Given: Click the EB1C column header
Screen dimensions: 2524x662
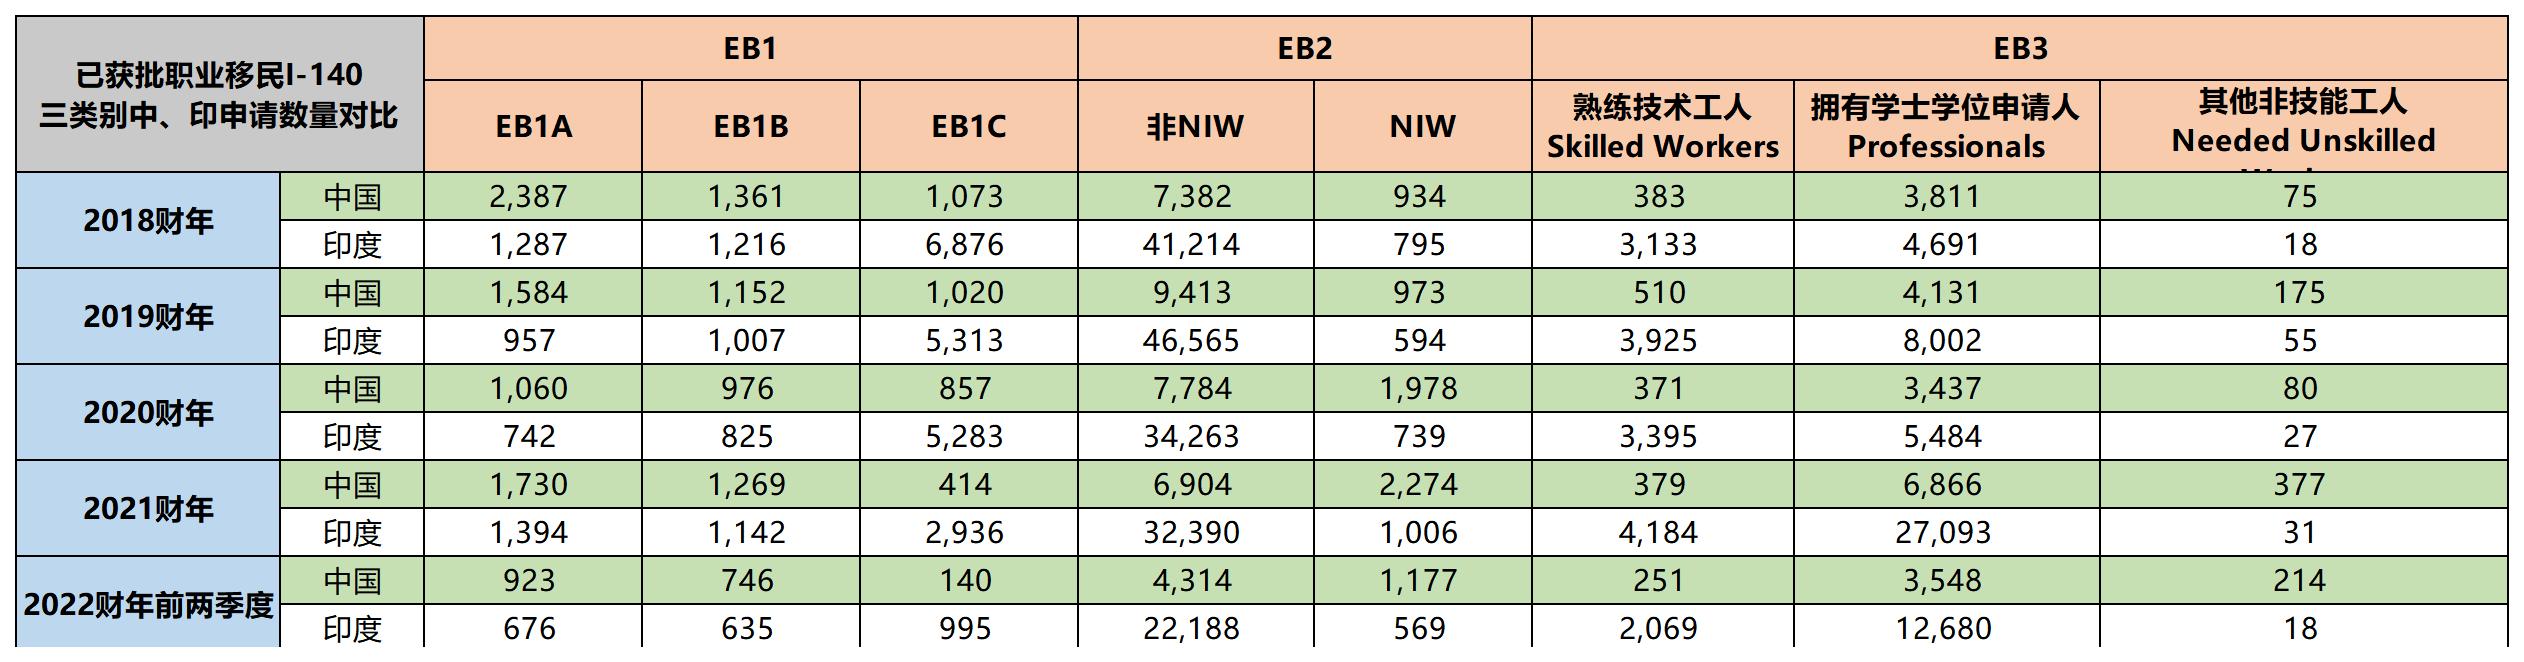Looking at the screenshot, I should tap(968, 126).
